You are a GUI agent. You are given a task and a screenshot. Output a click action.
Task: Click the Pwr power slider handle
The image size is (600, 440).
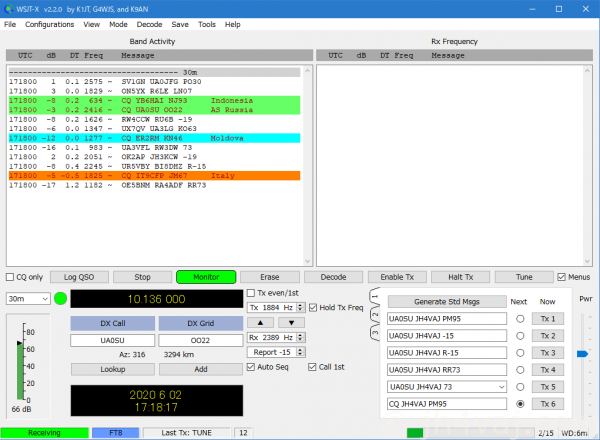[x=582, y=353]
